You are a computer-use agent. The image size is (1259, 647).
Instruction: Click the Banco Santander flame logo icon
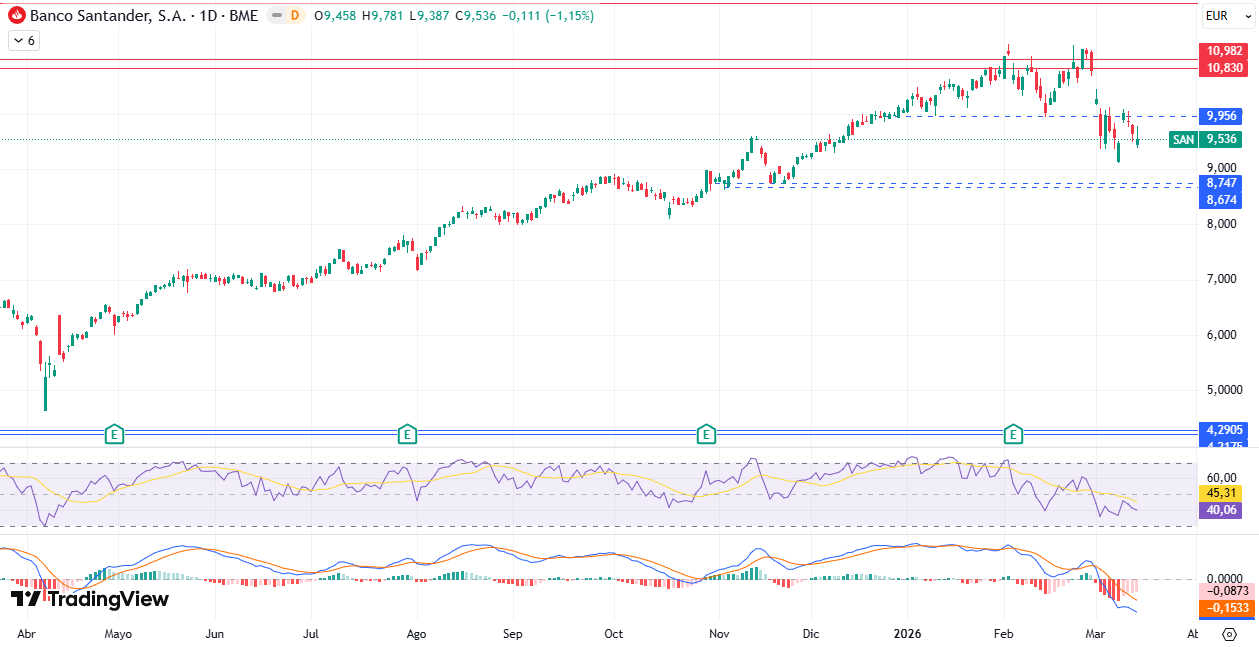[x=17, y=16]
